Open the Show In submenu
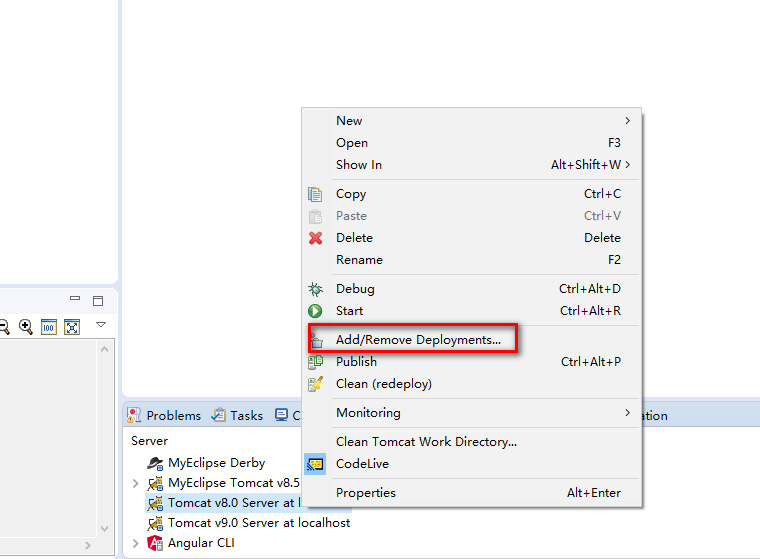The width and height of the screenshot is (760, 559). [x=472, y=165]
